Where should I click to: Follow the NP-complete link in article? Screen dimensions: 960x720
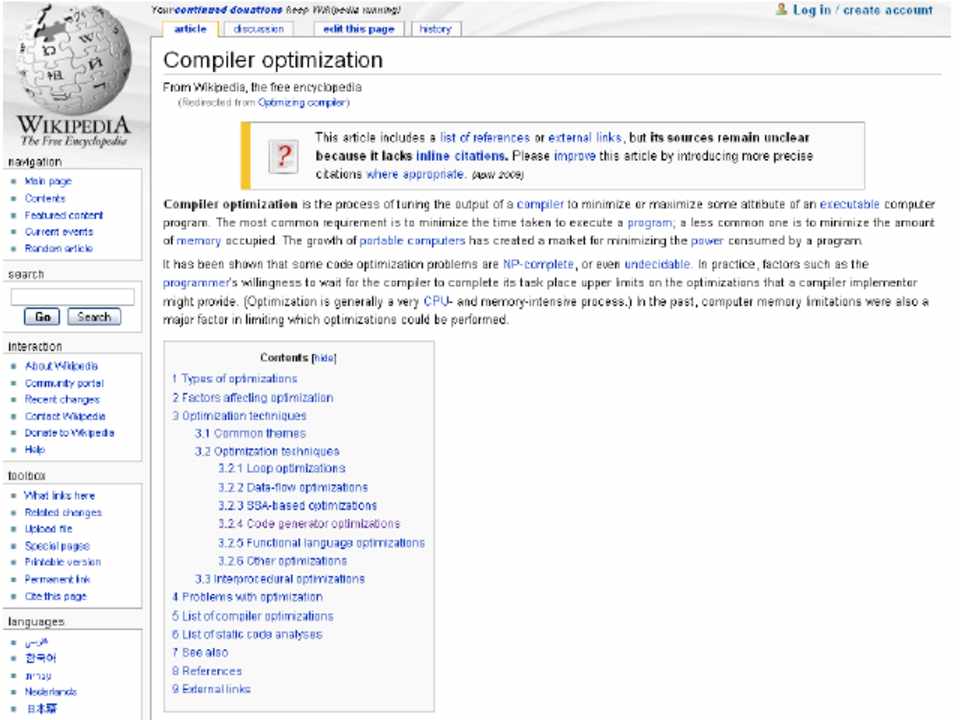537,264
